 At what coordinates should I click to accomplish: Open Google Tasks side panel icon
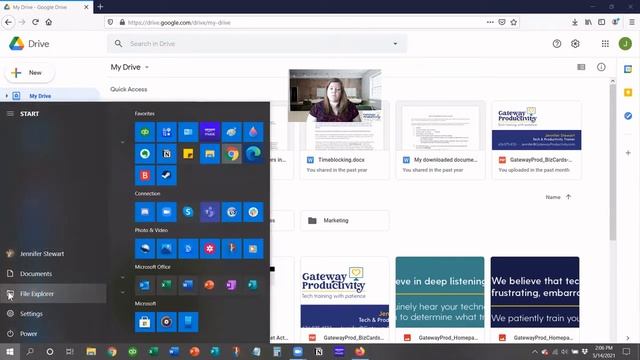[628, 116]
